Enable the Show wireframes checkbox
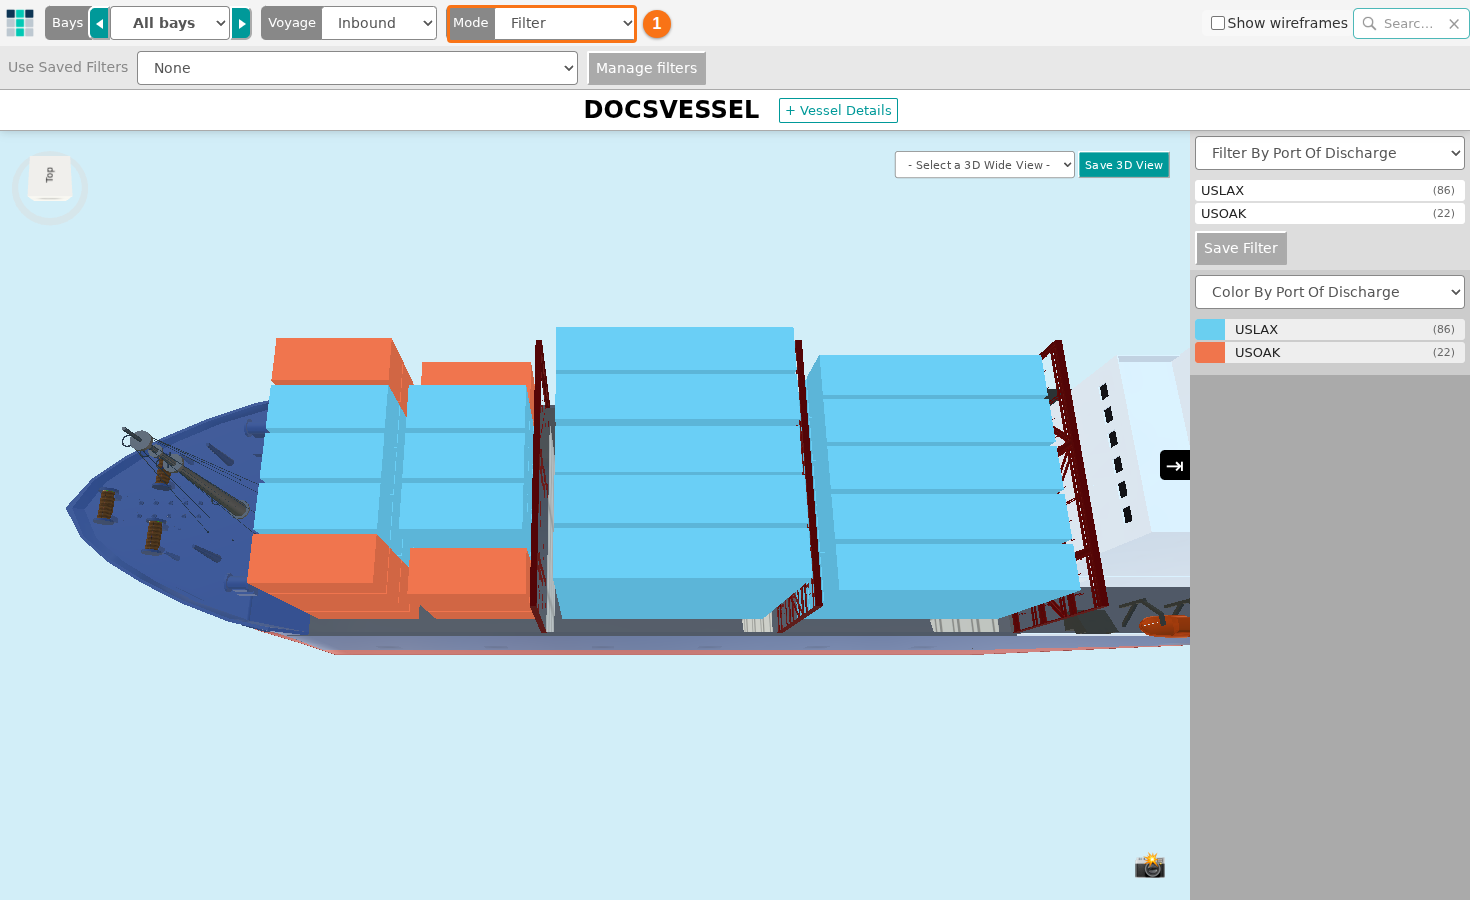 point(1218,23)
